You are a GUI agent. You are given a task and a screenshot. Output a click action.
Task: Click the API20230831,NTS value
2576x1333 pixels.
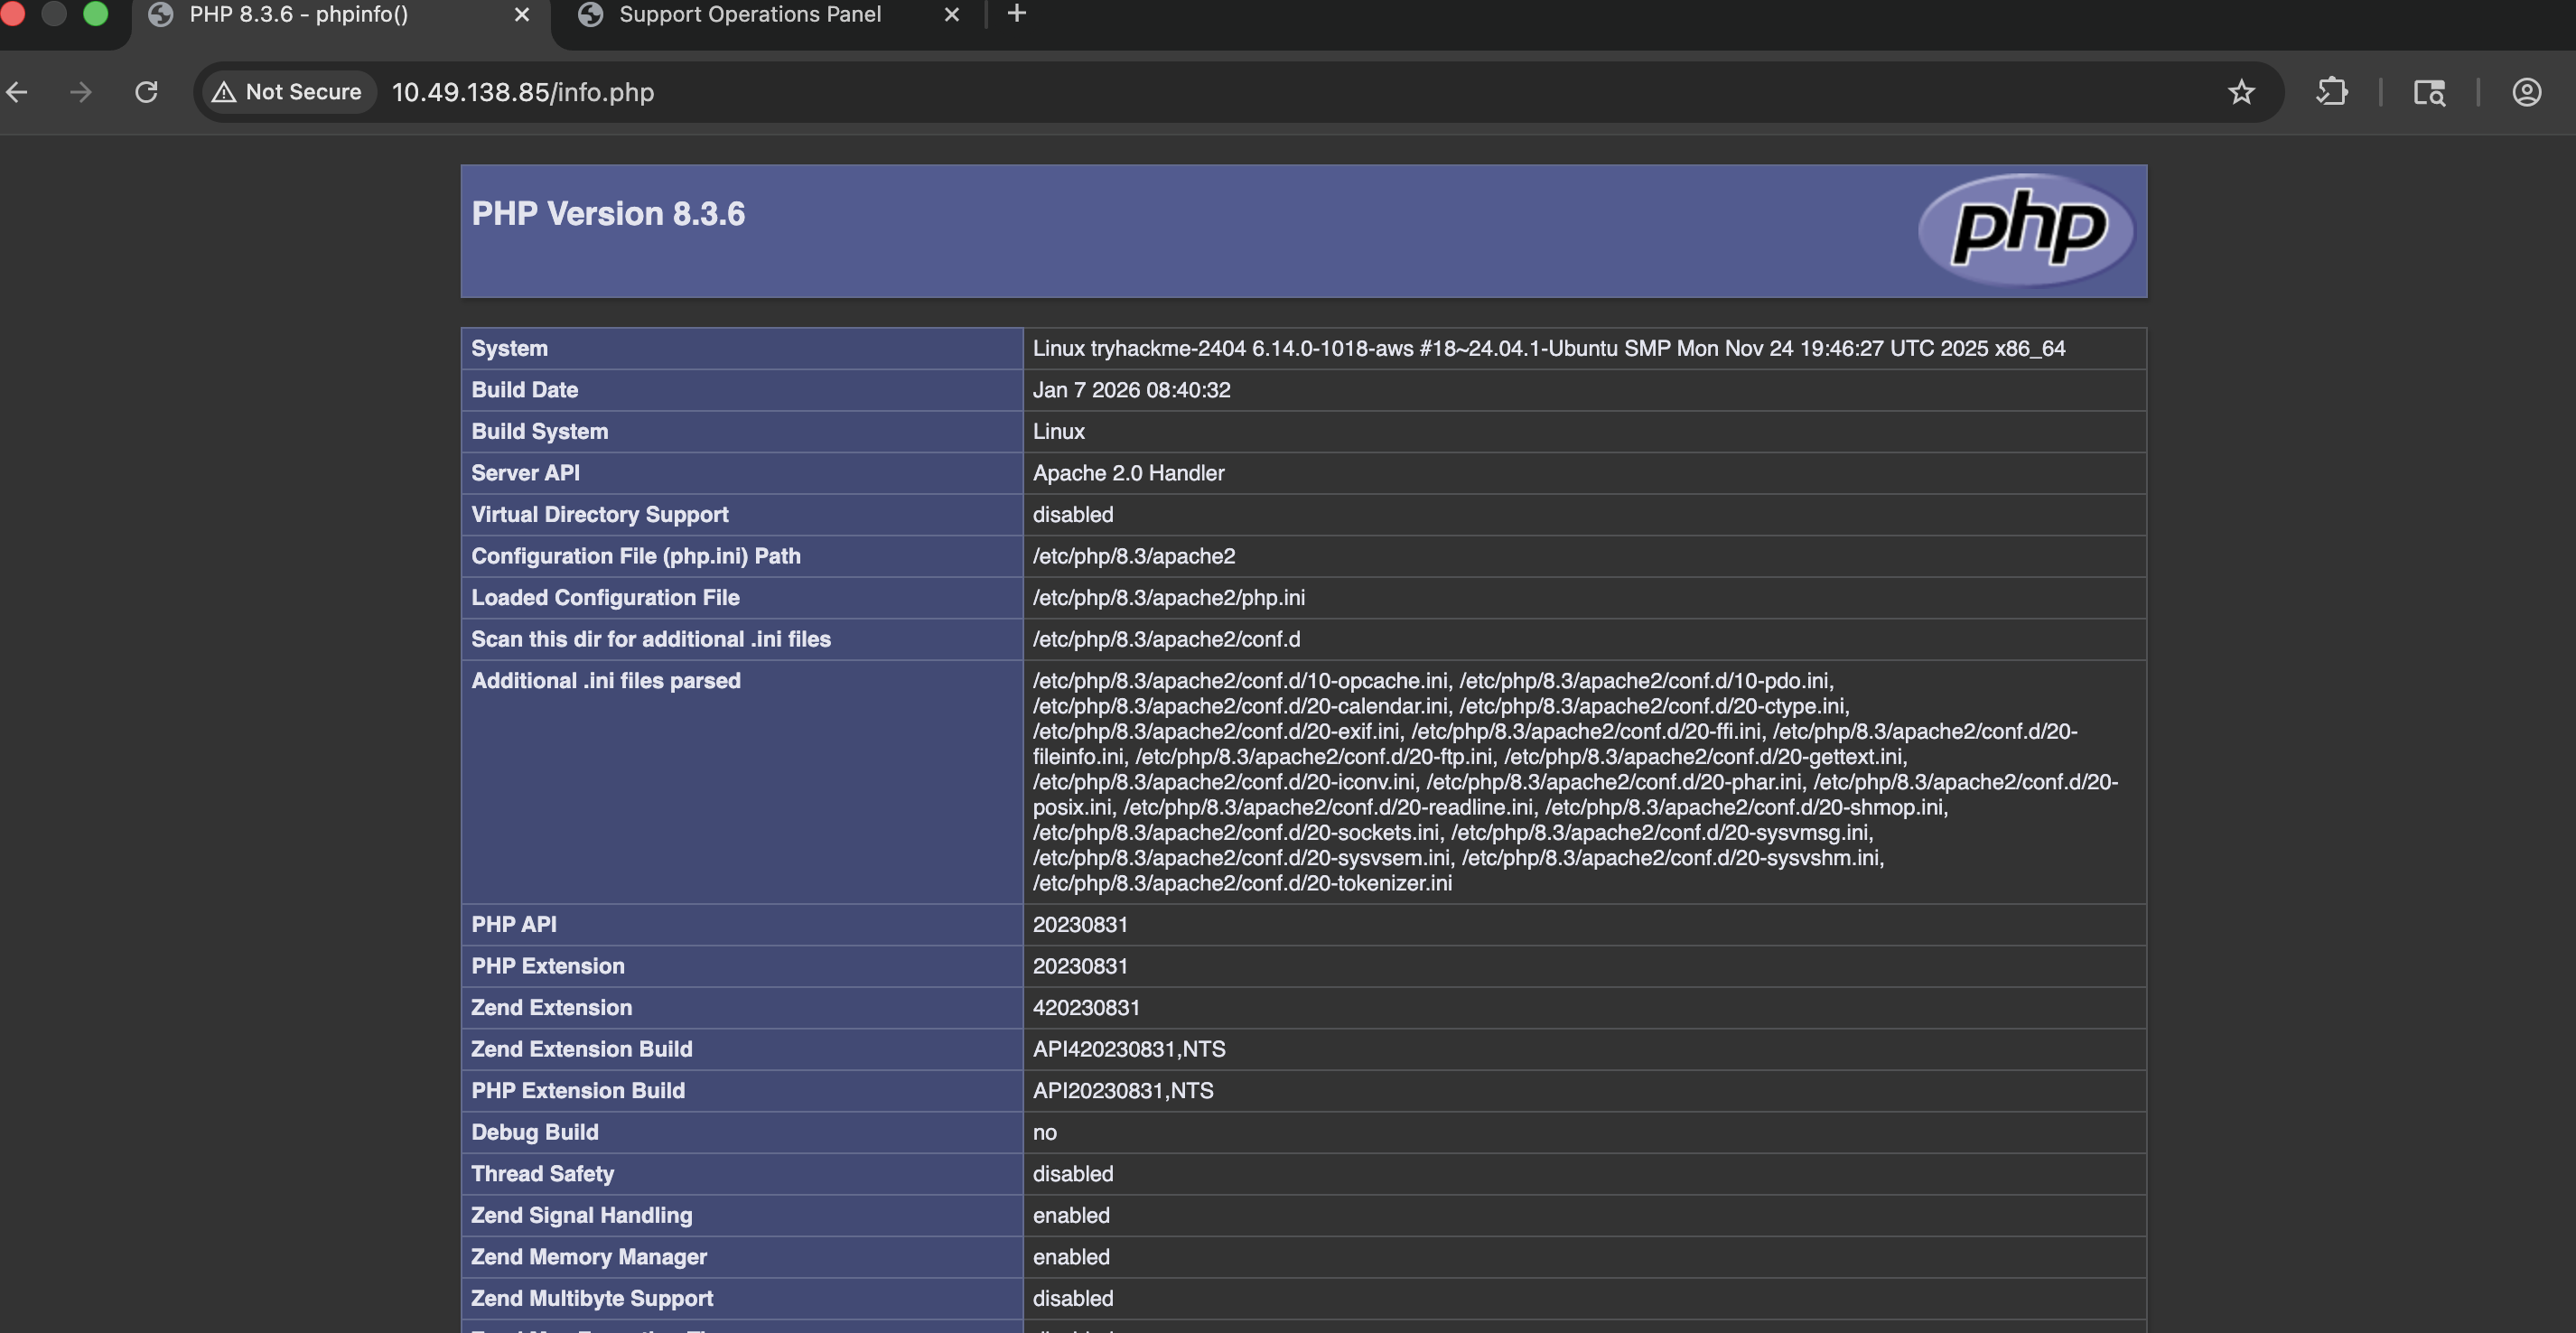(1123, 1090)
